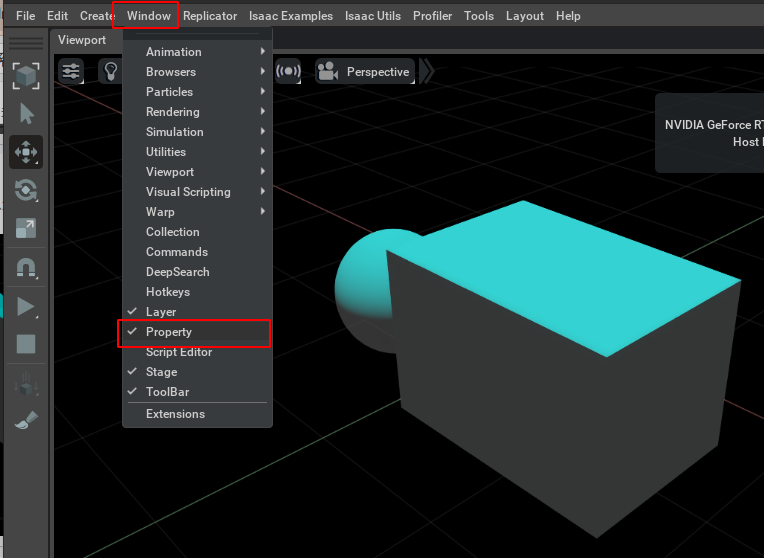The image size is (764, 558).
Task: Click the NVIDIA GeForce GPU info text
Action: point(714,125)
